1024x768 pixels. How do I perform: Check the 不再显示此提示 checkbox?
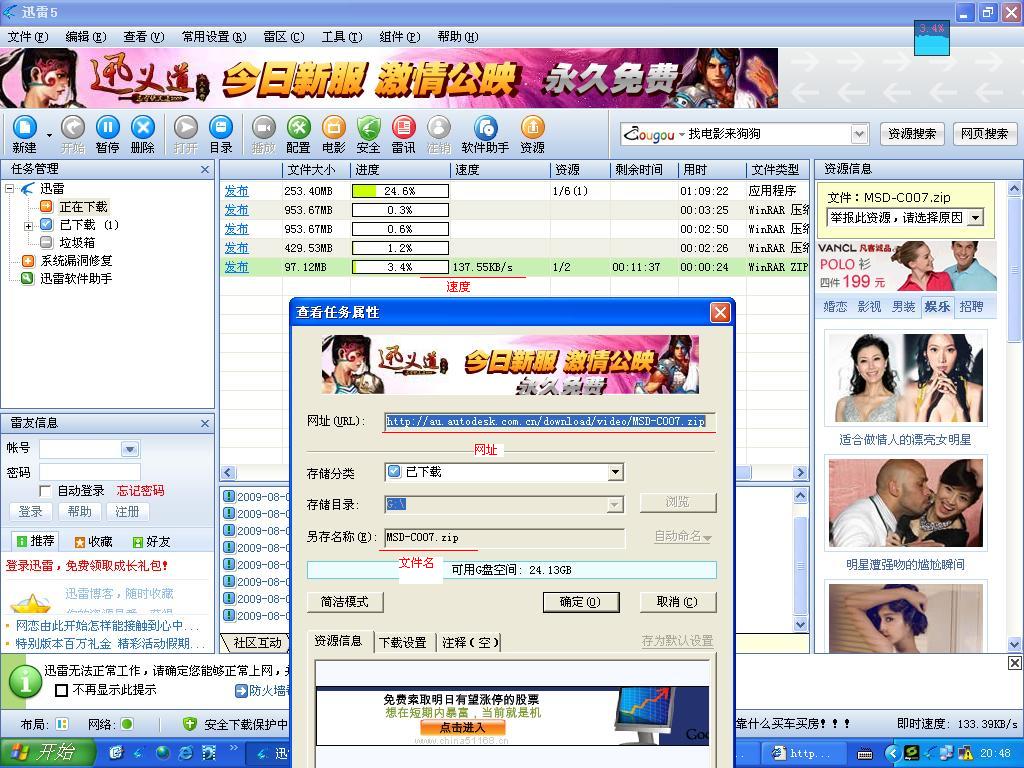61,690
